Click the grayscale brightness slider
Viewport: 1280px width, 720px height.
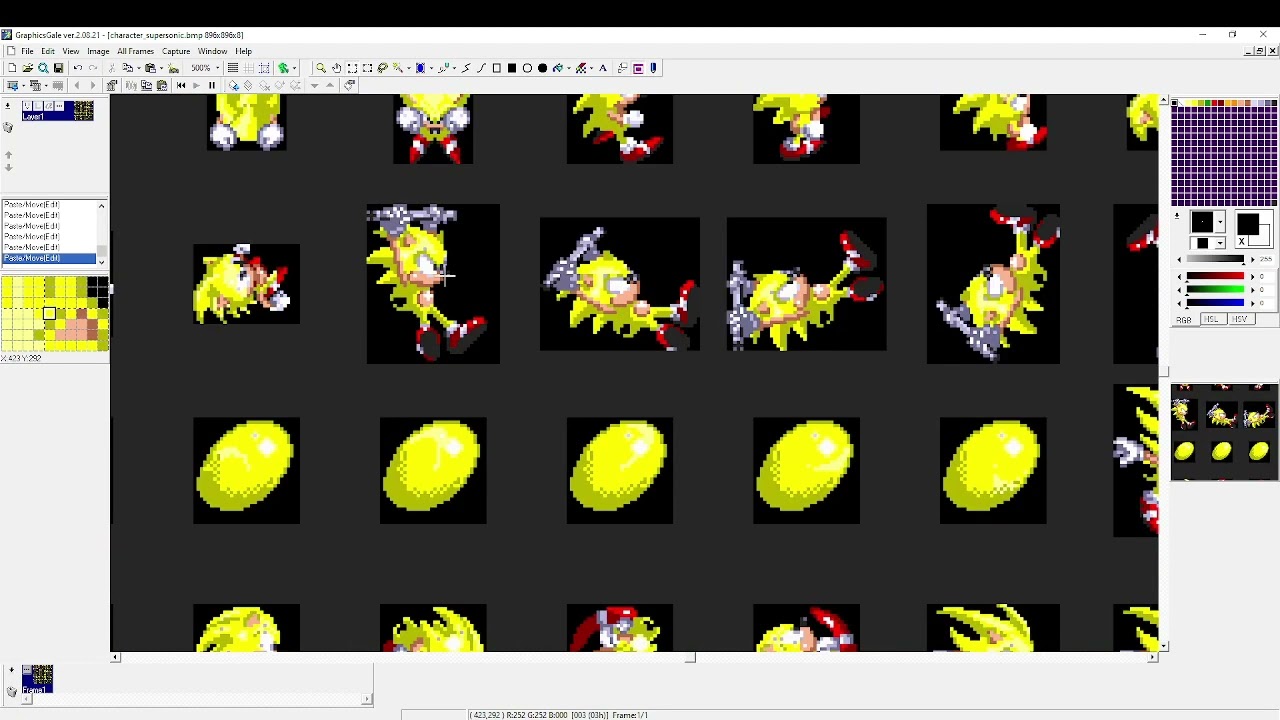(x=1215, y=258)
